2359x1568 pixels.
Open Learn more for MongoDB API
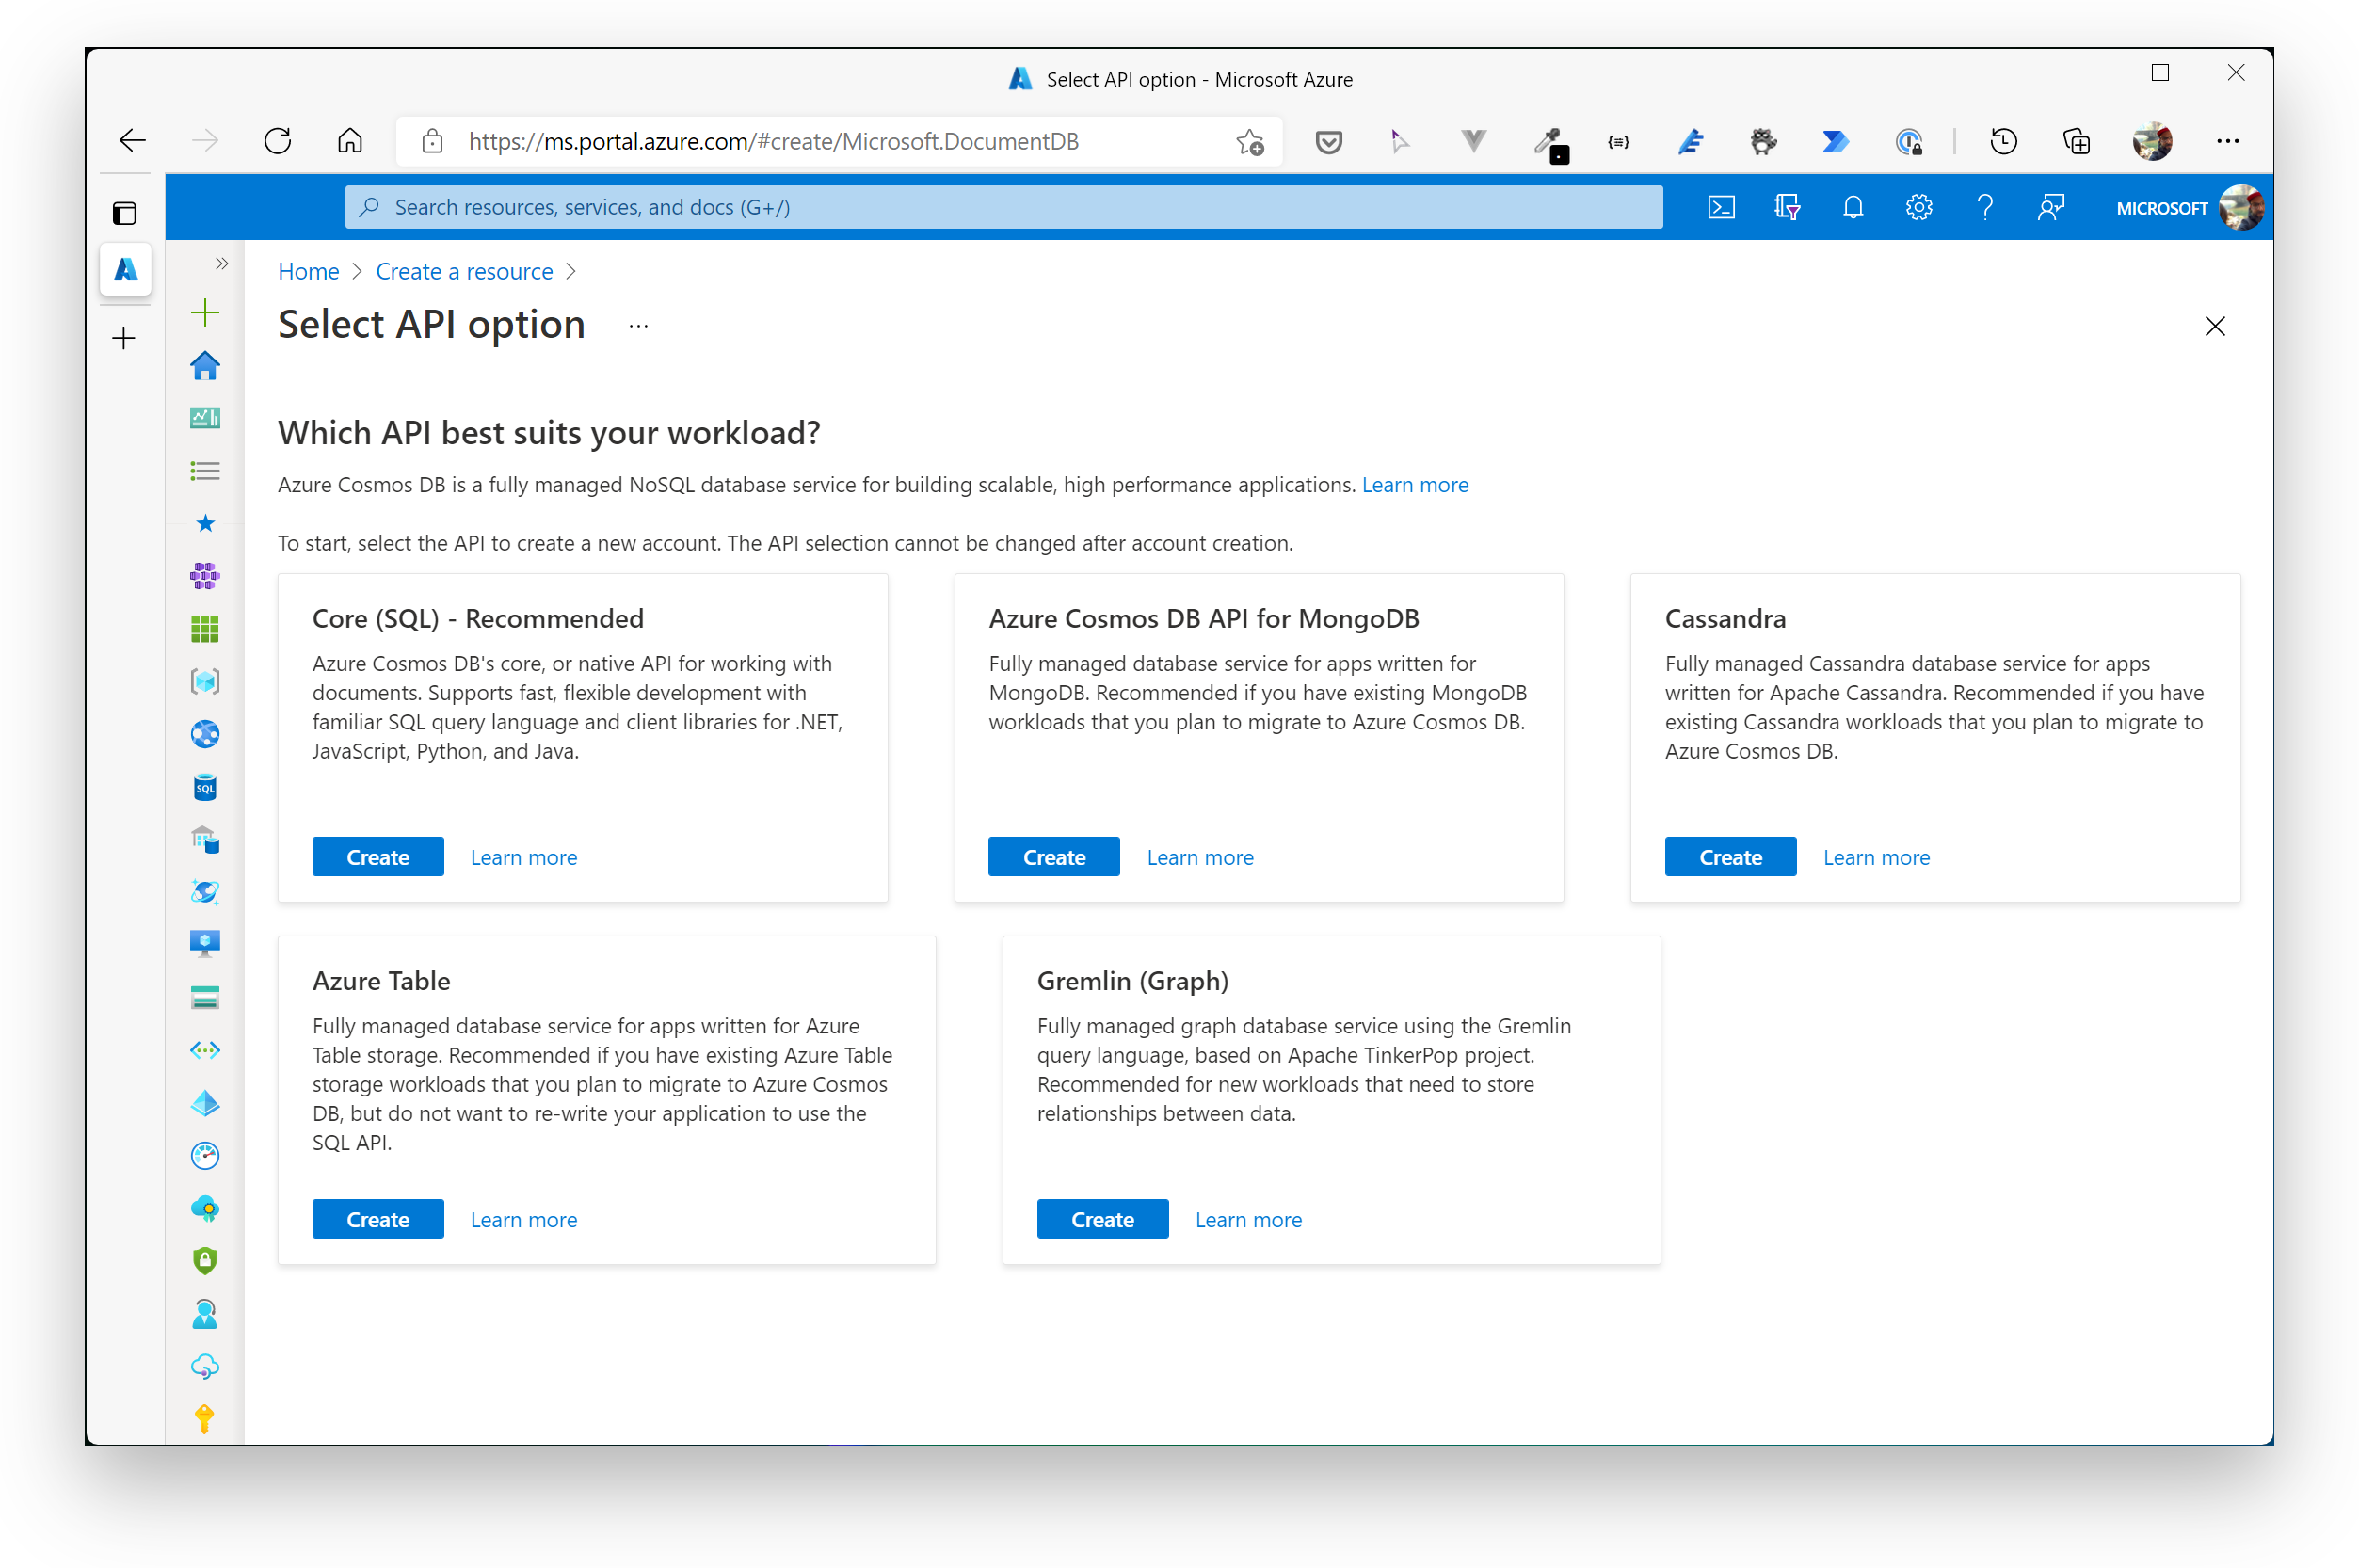coord(1200,857)
